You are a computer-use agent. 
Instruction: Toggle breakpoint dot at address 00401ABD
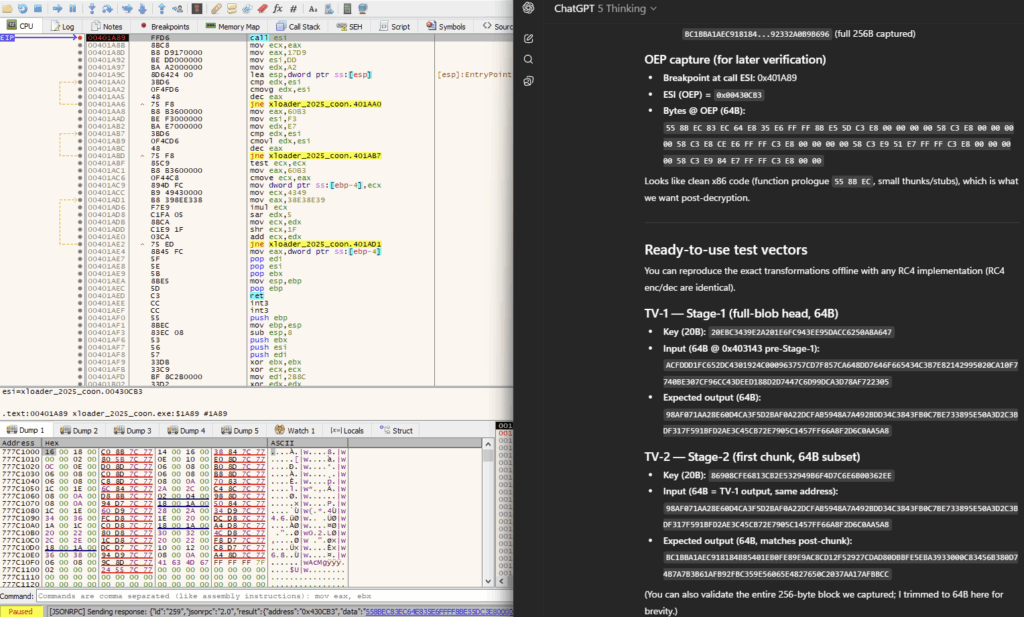80,155
